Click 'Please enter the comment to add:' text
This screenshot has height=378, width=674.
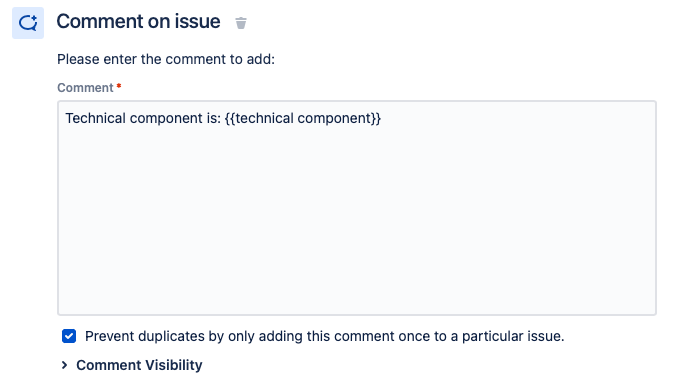(x=166, y=59)
